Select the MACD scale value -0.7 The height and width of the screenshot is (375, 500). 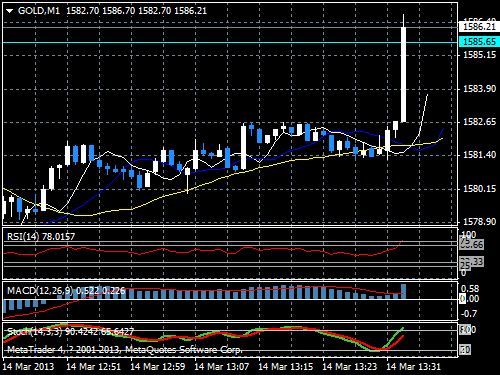[469, 314]
